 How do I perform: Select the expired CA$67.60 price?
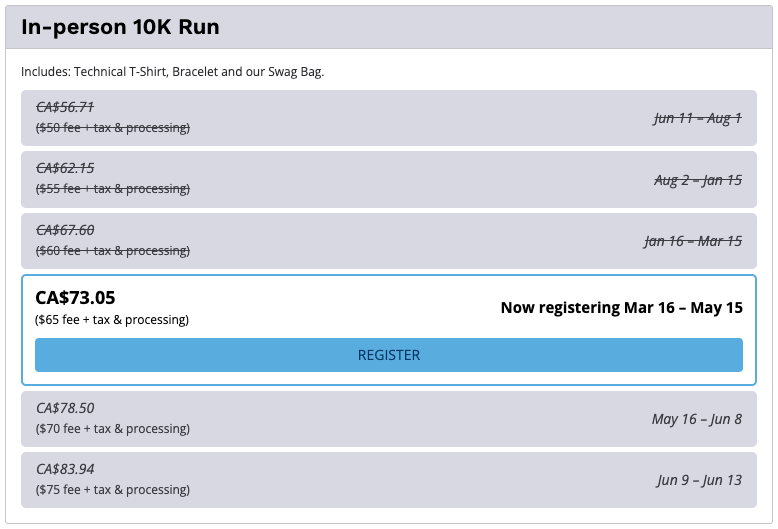65,230
